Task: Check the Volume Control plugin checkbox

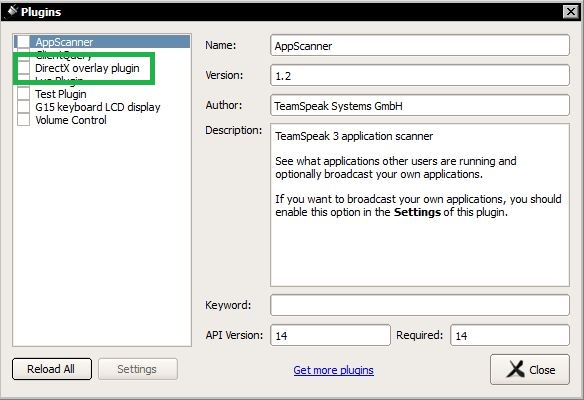Action: 23,120
